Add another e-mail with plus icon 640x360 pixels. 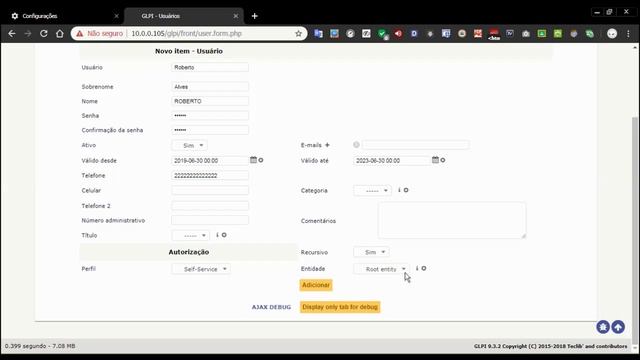click(x=327, y=145)
